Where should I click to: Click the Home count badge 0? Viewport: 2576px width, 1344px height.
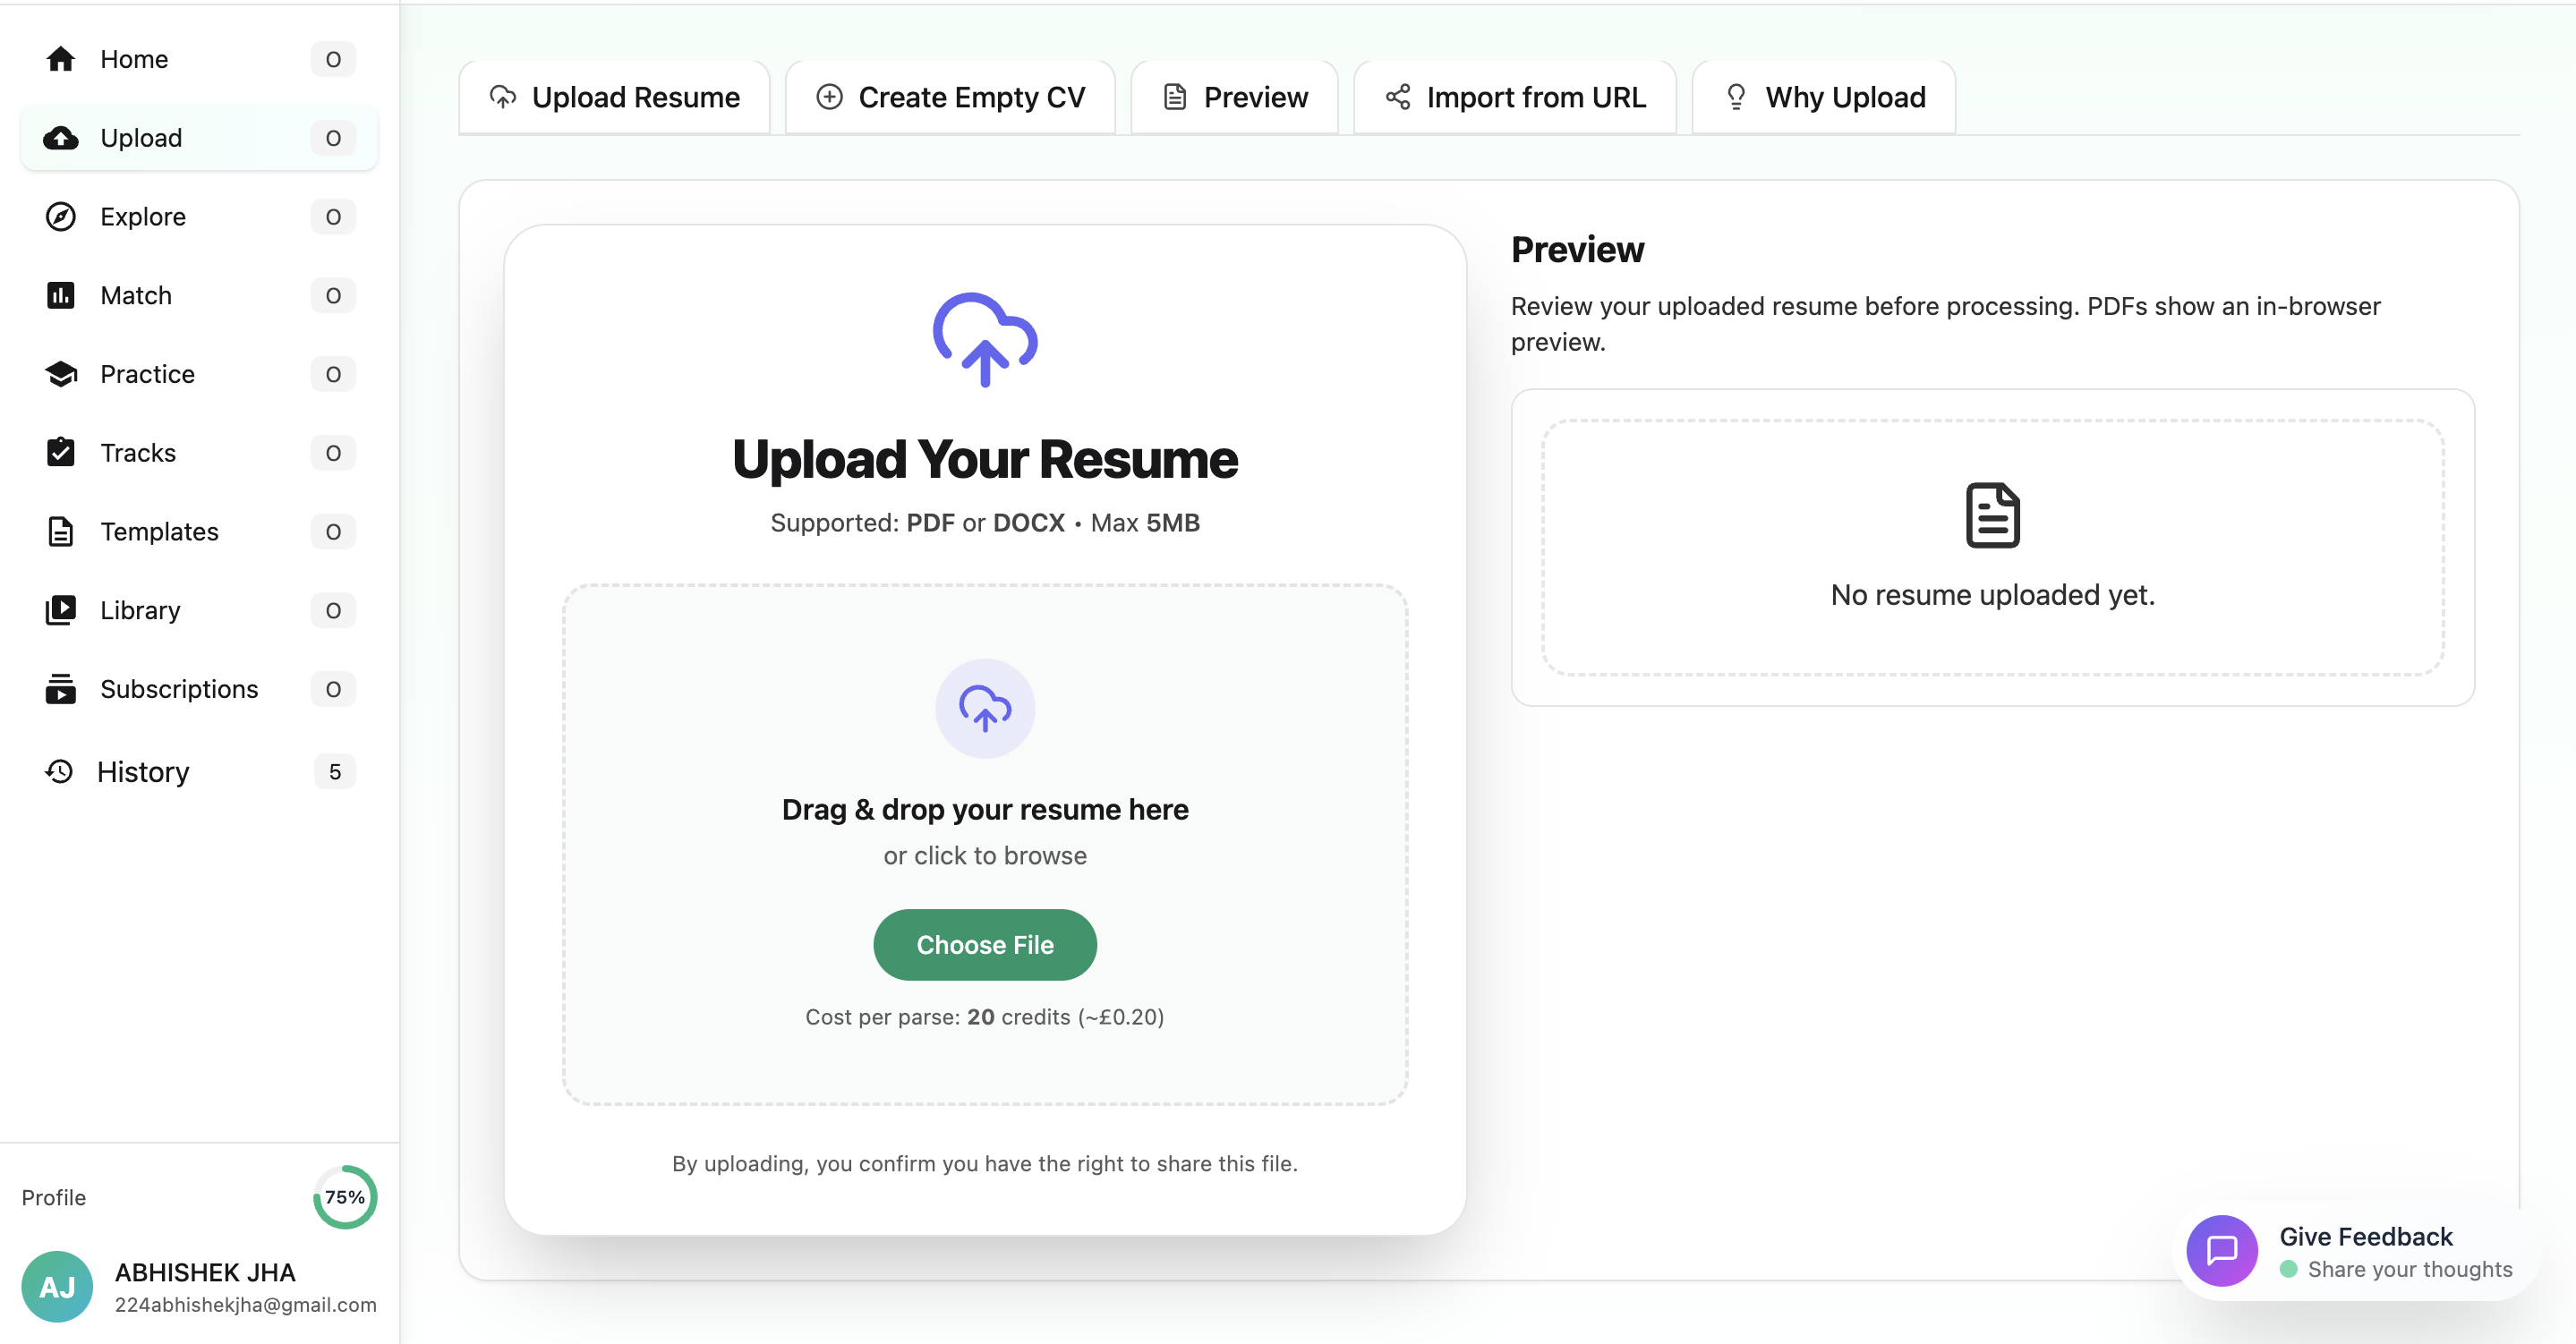[333, 59]
